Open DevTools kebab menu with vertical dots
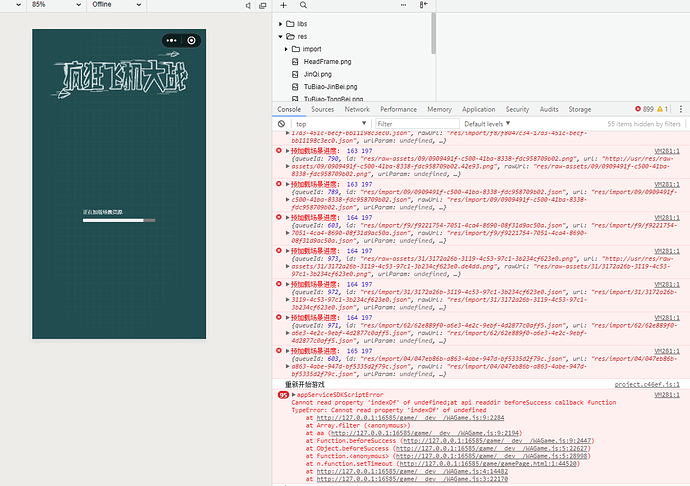The height and width of the screenshot is (486, 690). (x=681, y=109)
